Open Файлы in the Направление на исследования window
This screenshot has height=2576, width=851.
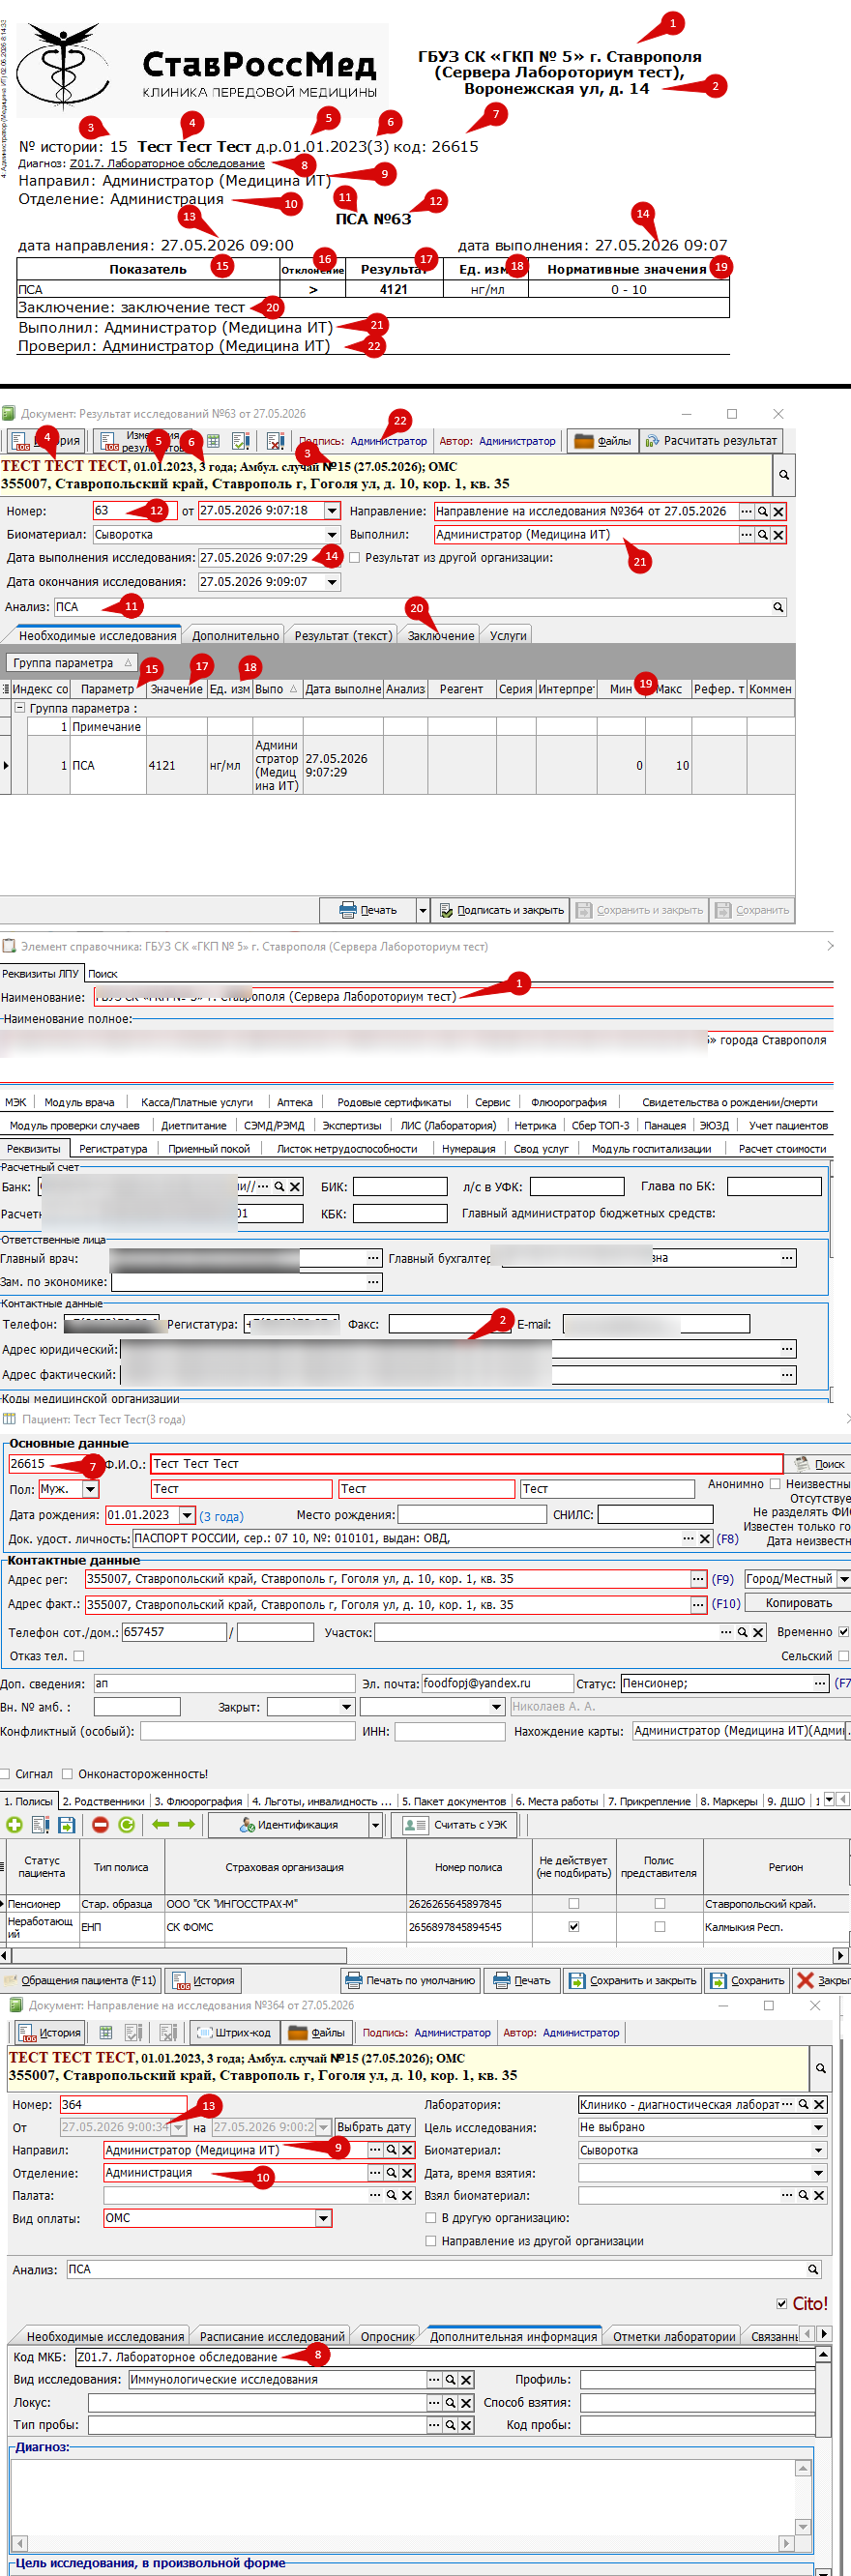(315, 2033)
